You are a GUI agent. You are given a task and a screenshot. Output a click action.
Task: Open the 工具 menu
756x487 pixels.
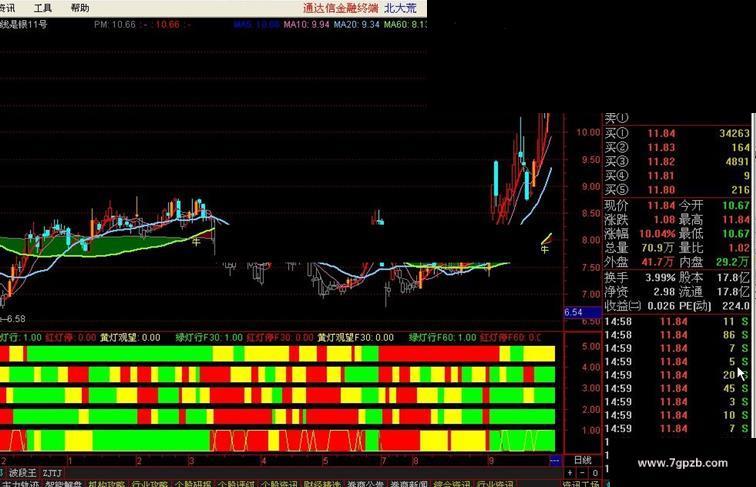click(x=42, y=8)
